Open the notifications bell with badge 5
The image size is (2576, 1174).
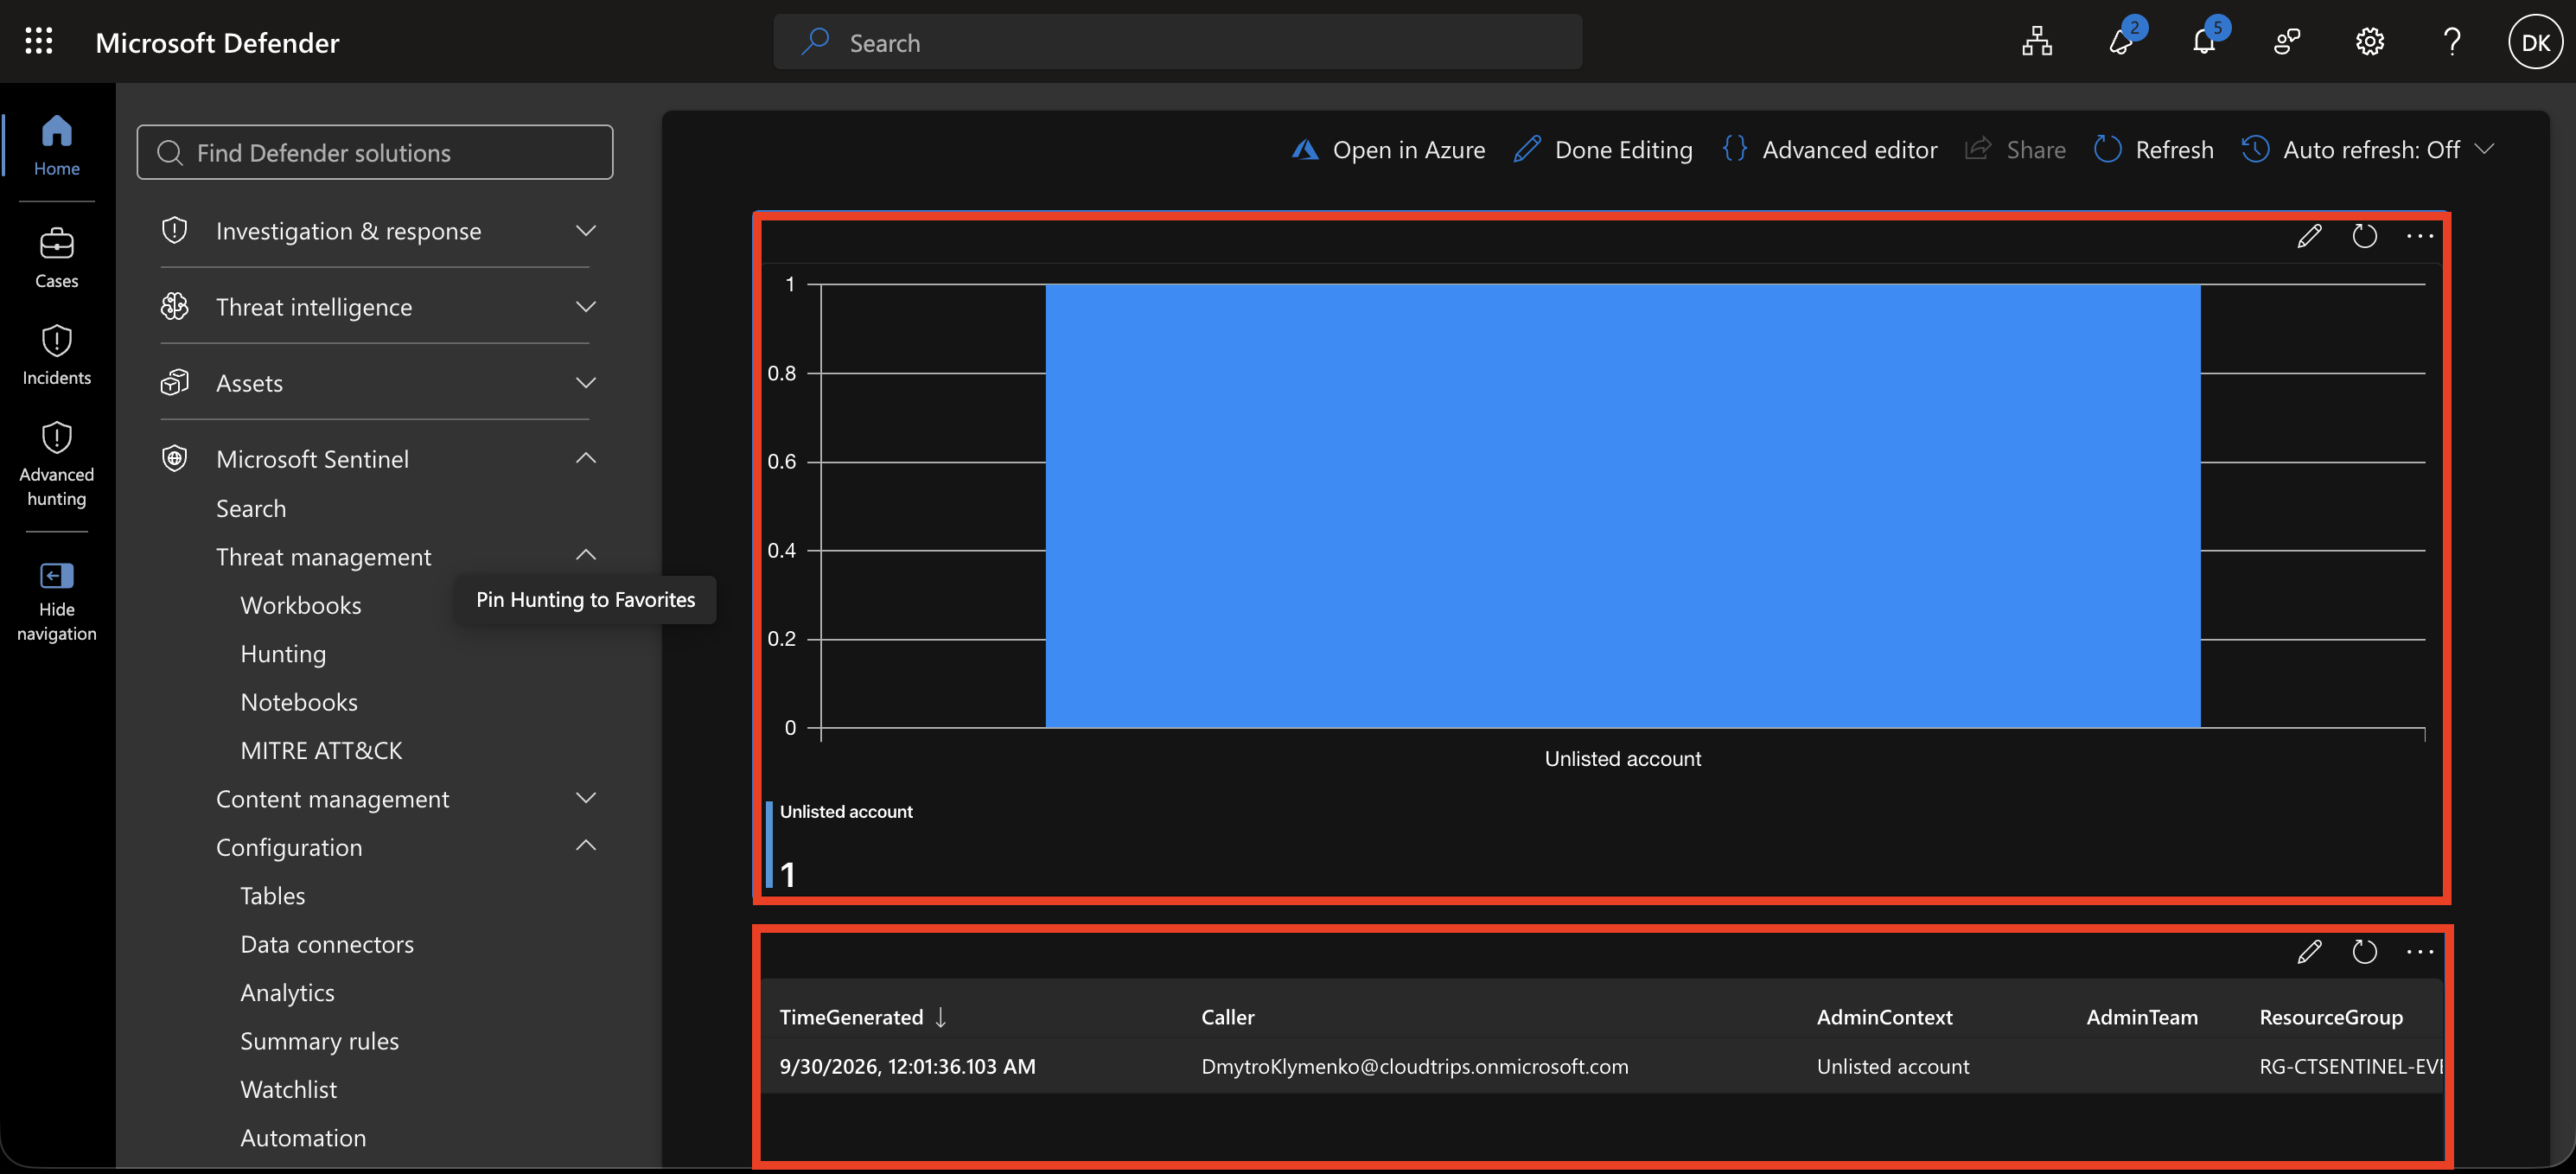pos(2204,42)
